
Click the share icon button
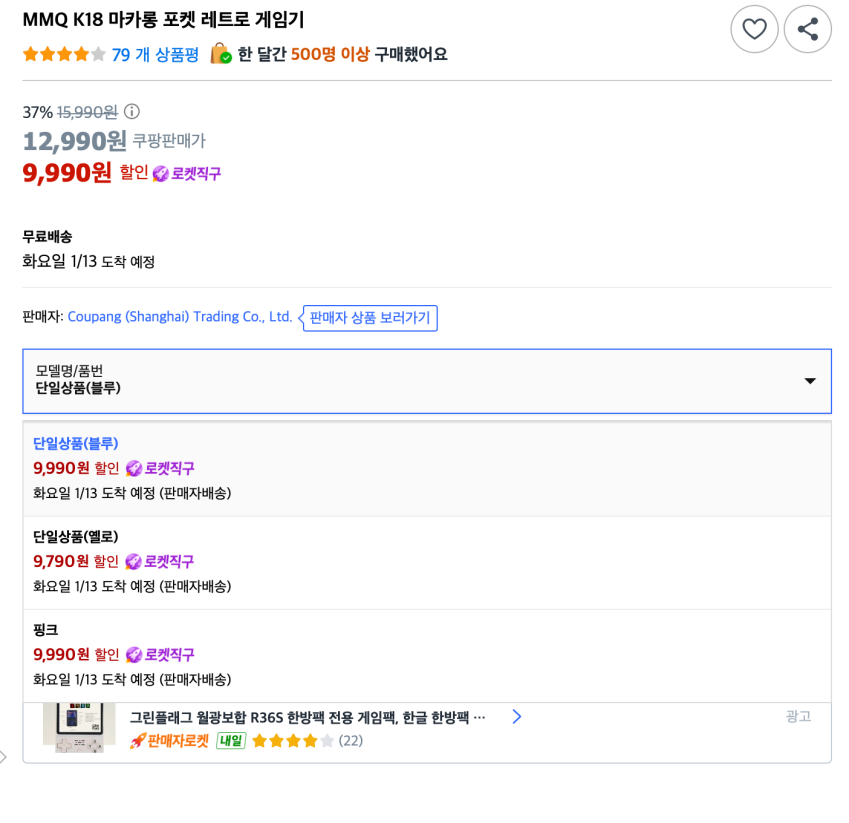(807, 29)
